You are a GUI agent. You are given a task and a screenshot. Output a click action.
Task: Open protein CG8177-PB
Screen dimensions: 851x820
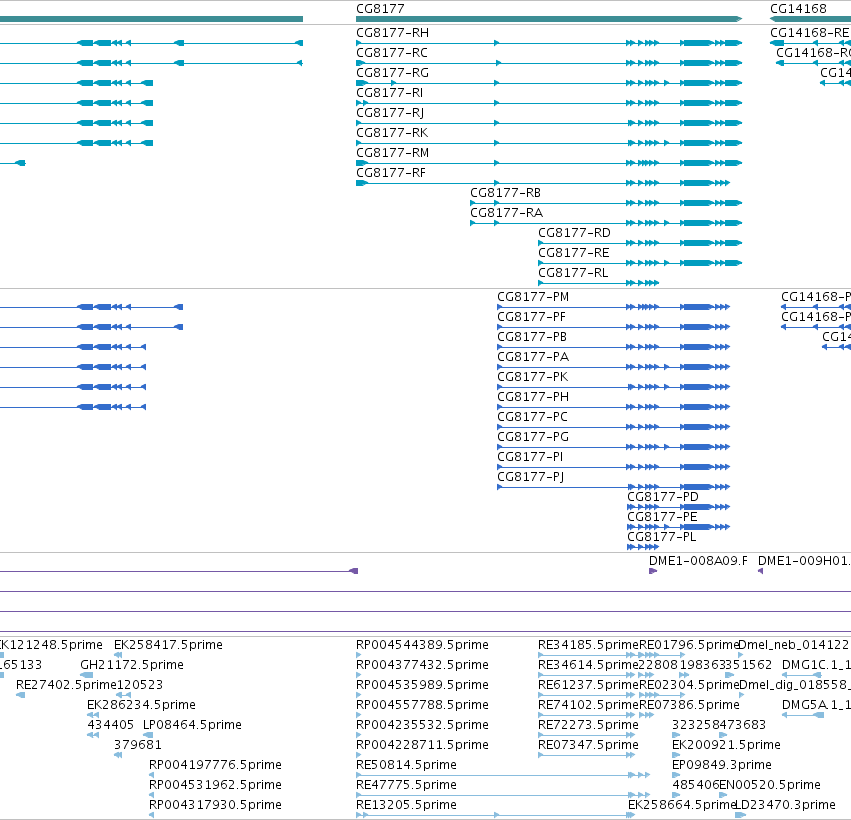click(532, 337)
